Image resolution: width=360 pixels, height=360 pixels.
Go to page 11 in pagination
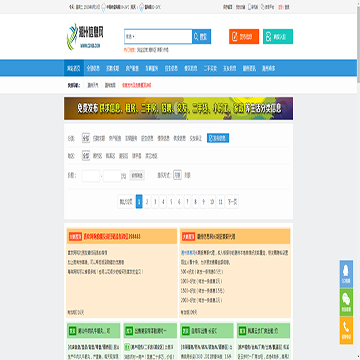(220, 202)
